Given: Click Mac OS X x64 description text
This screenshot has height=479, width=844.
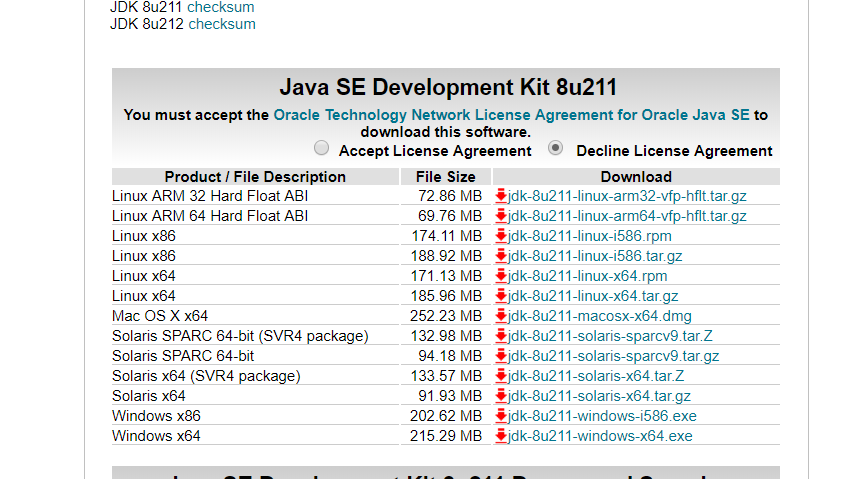Looking at the screenshot, I should point(160,316).
